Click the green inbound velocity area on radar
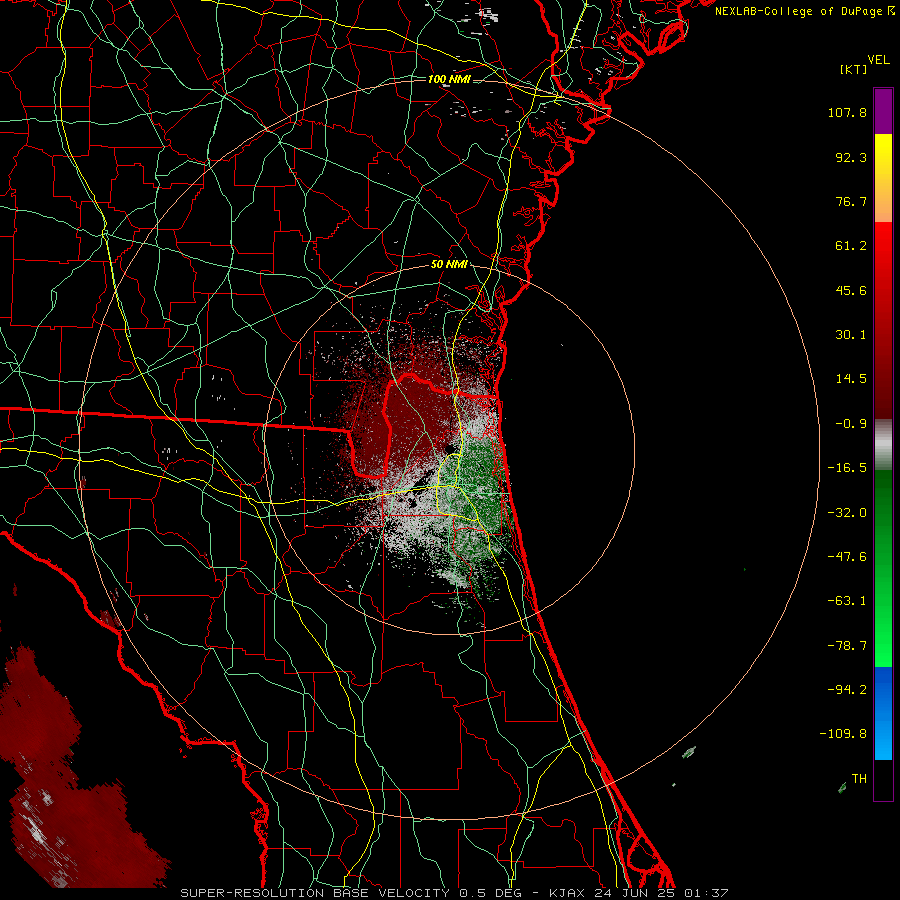 click(481, 494)
